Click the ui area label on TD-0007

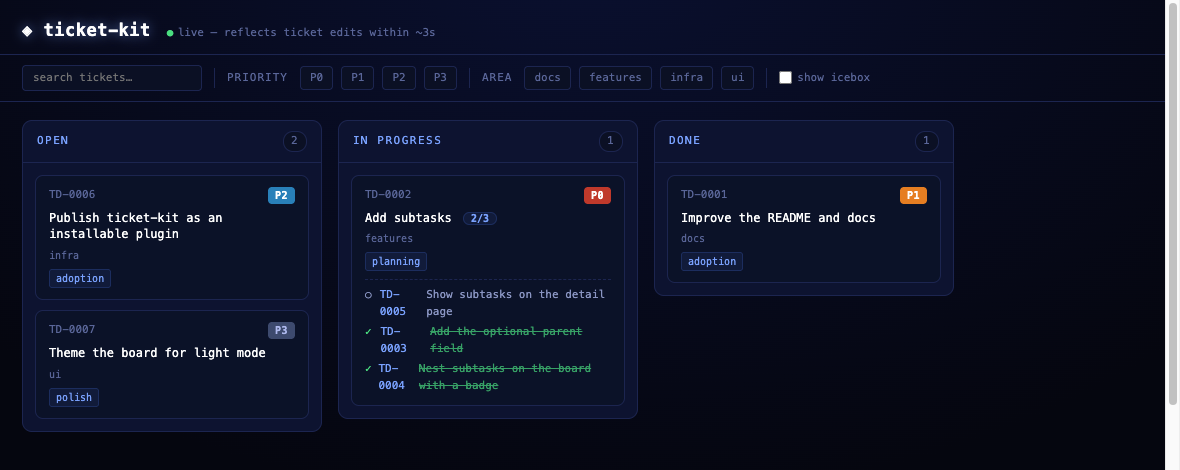(x=55, y=374)
